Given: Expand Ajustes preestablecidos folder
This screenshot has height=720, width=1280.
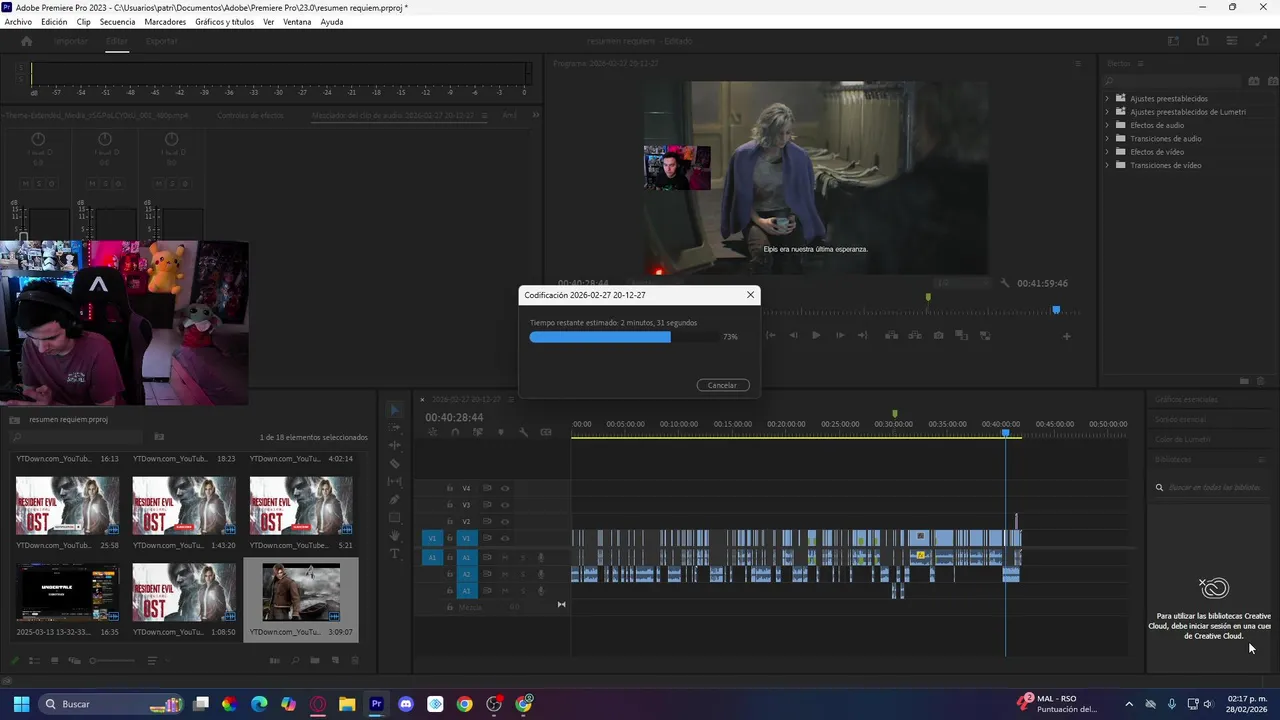Looking at the screenshot, I should coord(1107,98).
